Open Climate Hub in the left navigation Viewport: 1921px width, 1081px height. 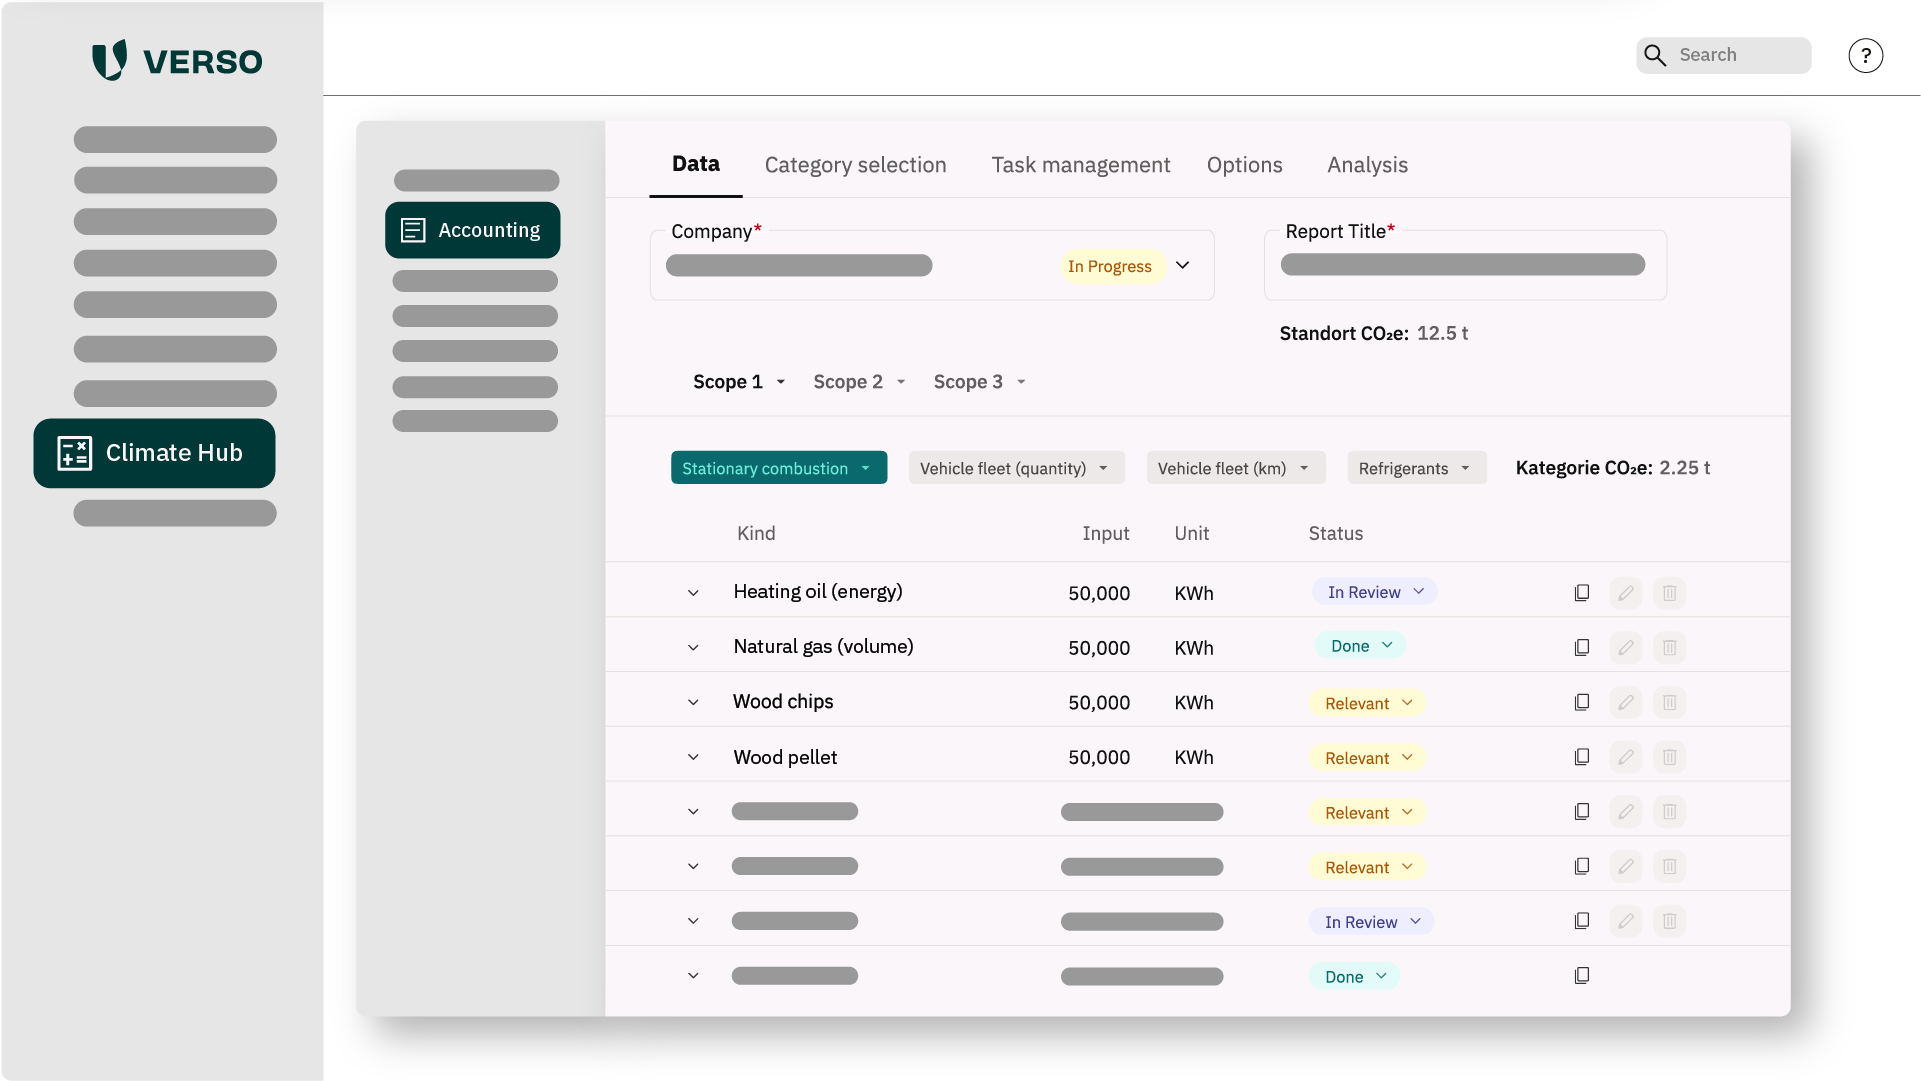pos(154,453)
